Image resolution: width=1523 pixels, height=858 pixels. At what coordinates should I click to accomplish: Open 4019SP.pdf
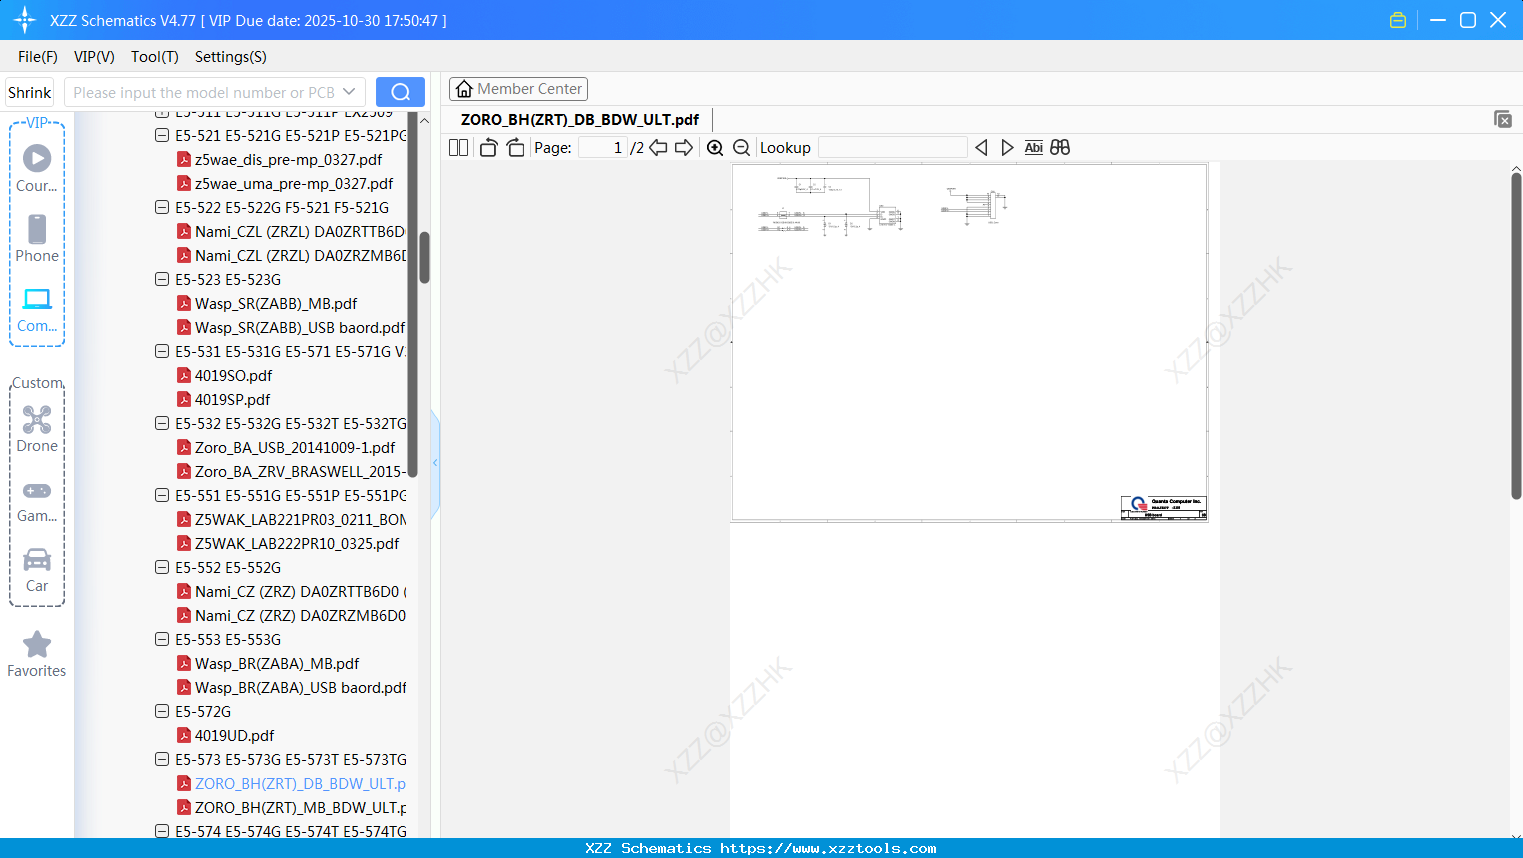[232, 399]
